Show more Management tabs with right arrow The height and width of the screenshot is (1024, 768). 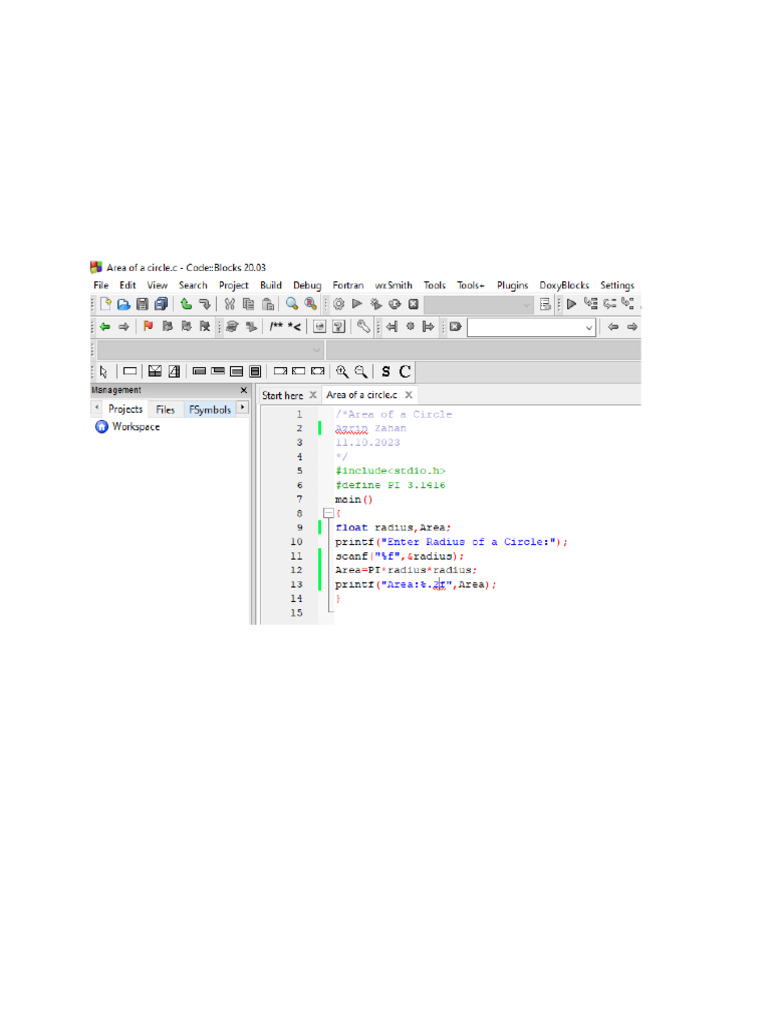(x=242, y=408)
